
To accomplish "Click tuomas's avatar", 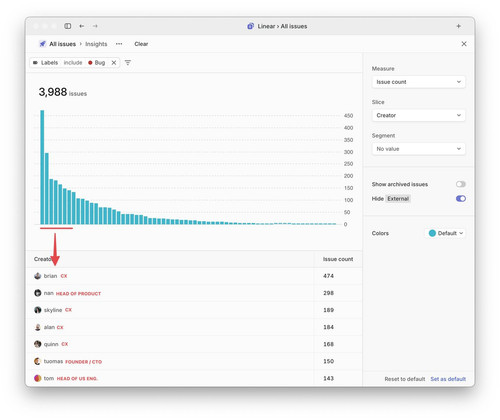I will tap(38, 361).
